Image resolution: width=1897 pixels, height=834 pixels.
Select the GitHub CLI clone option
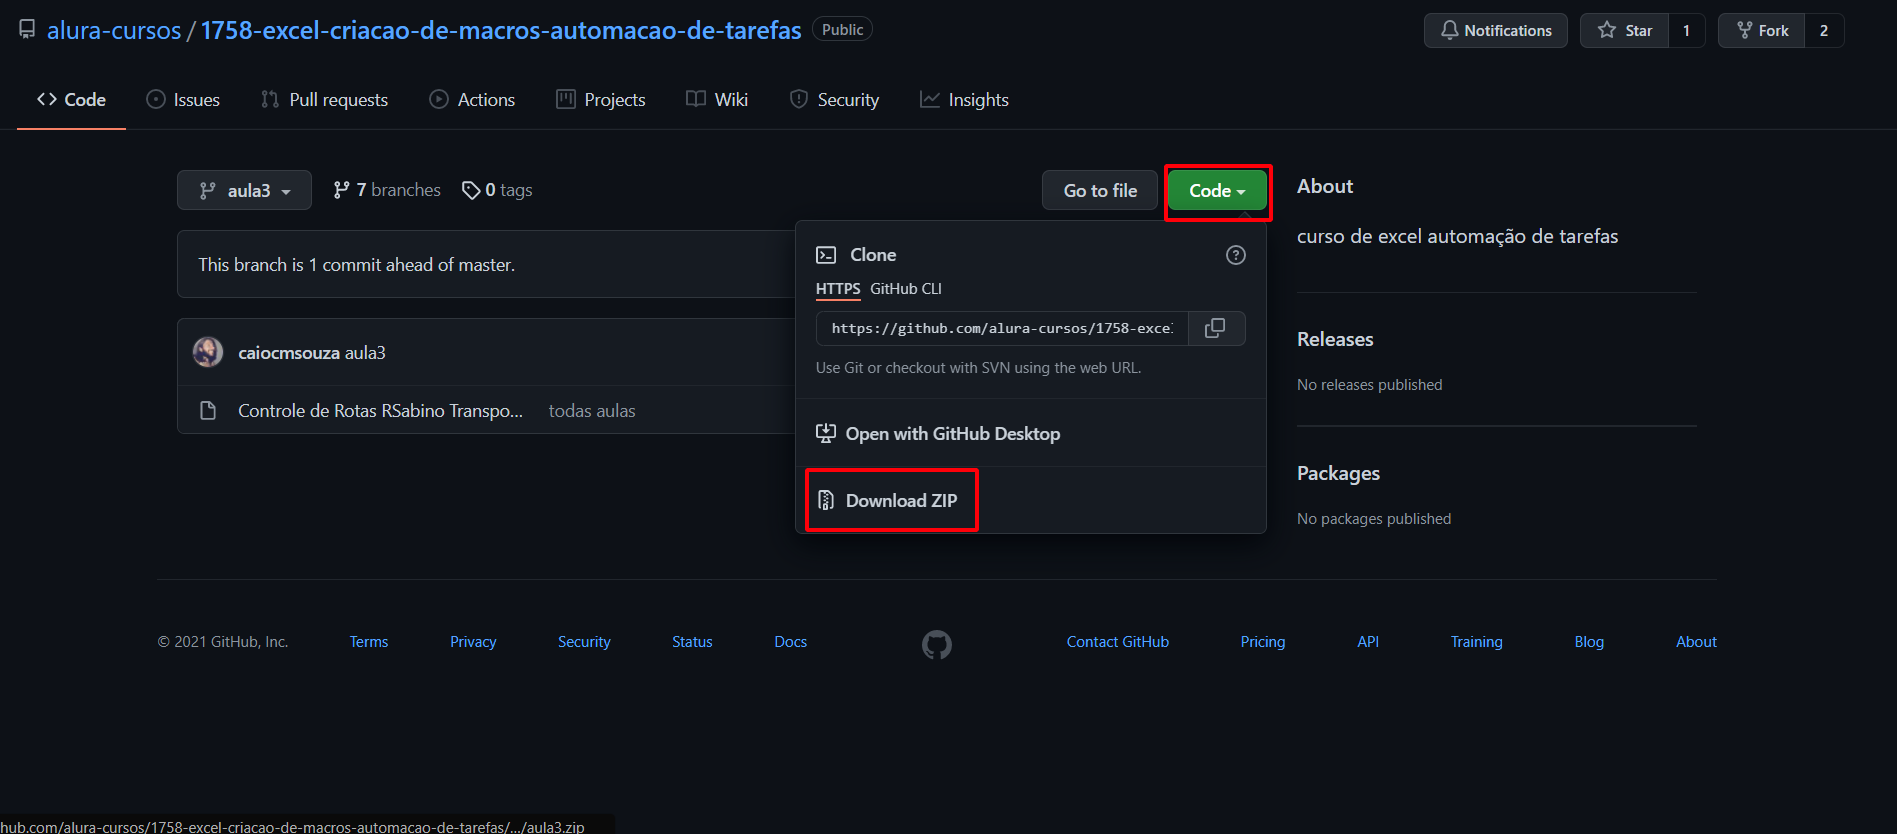[x=906, y=289]
